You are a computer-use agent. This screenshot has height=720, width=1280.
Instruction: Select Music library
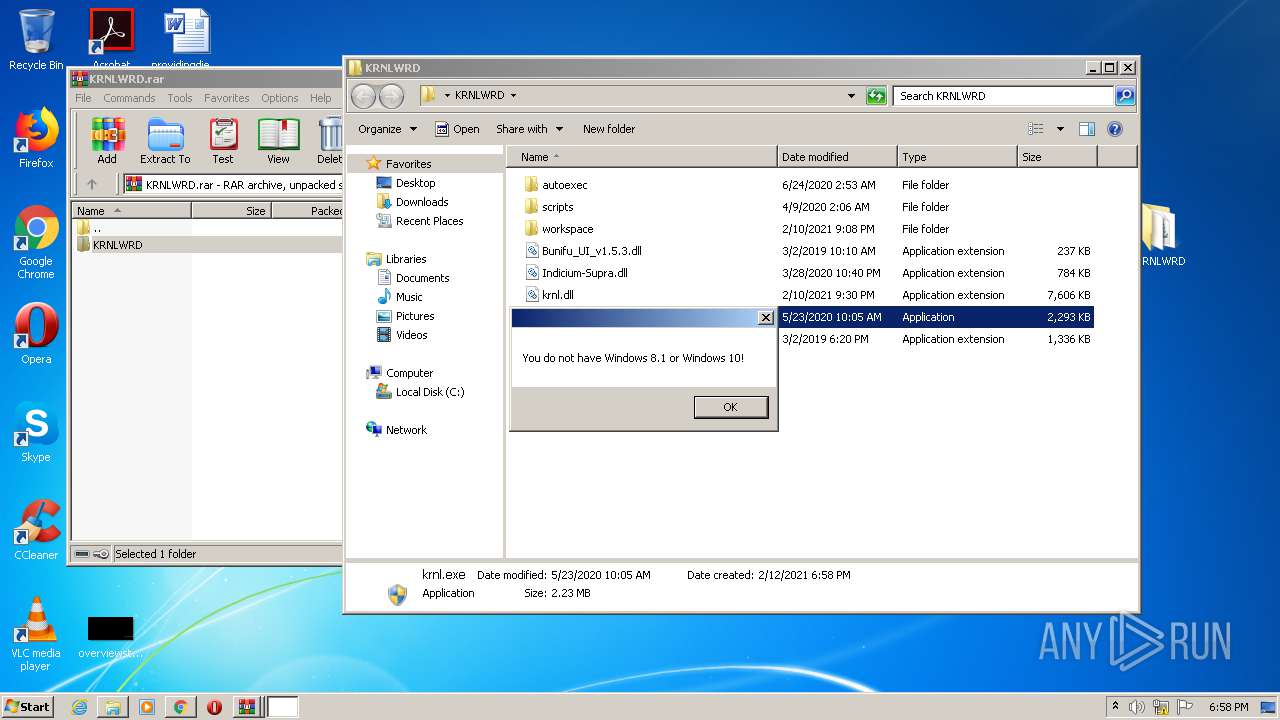coord(400,297)
